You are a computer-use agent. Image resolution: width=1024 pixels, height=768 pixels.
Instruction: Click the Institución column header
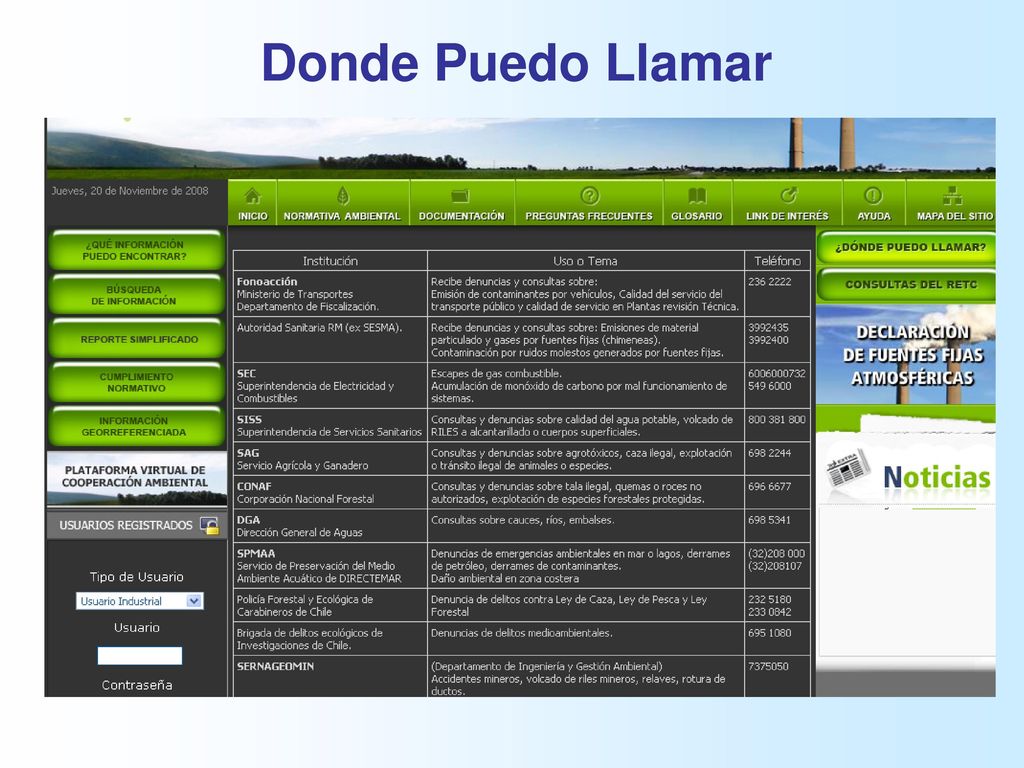click(330, 261)
